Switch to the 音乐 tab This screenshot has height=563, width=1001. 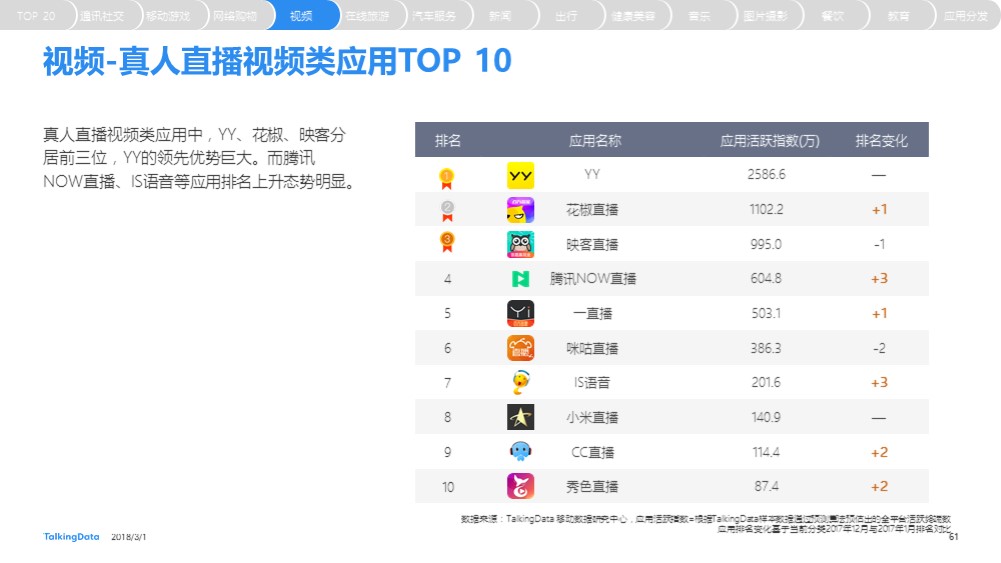(699, 15)
